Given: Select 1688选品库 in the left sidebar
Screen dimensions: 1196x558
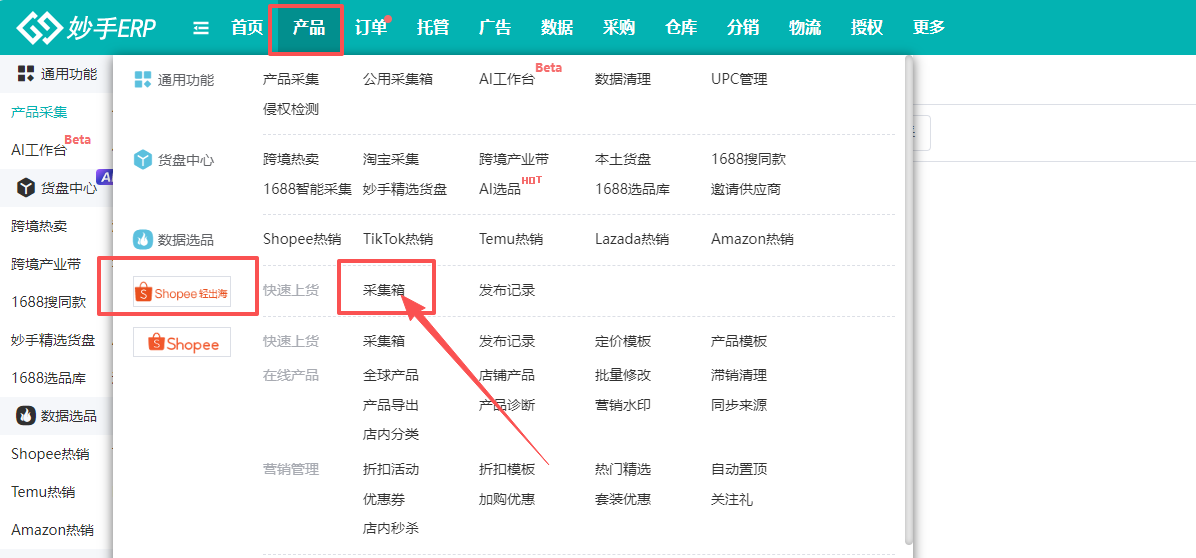Looking at the screenshot, I should [48, 377].
